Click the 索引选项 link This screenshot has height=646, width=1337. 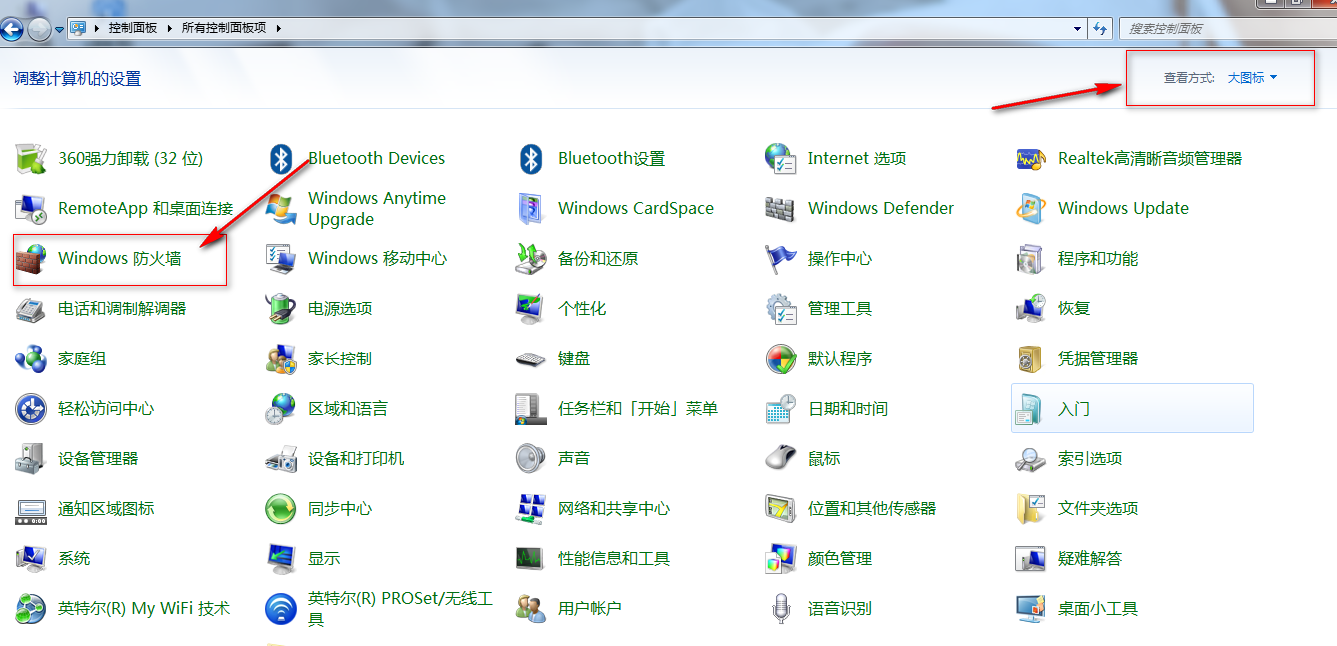[1090, 458]
